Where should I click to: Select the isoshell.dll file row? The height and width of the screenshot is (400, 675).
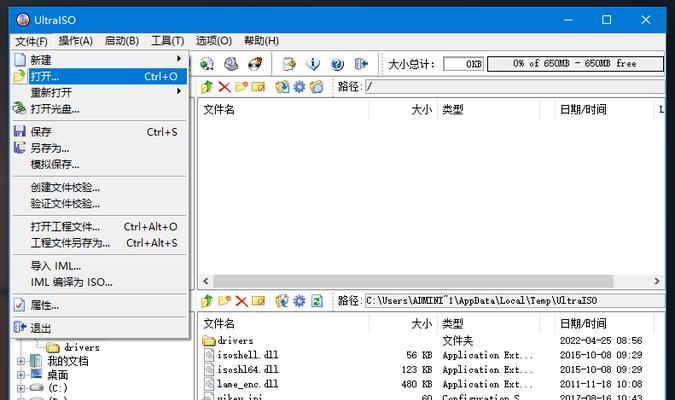(x=430, y=355)
